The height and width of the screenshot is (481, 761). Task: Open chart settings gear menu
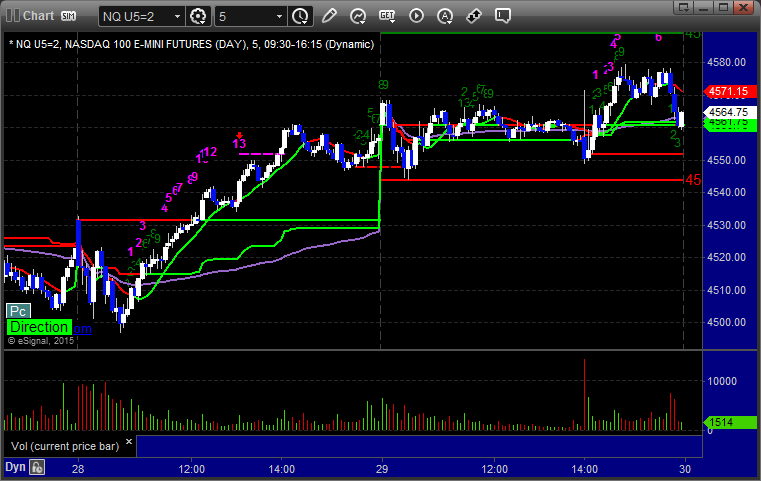point(198,16)
